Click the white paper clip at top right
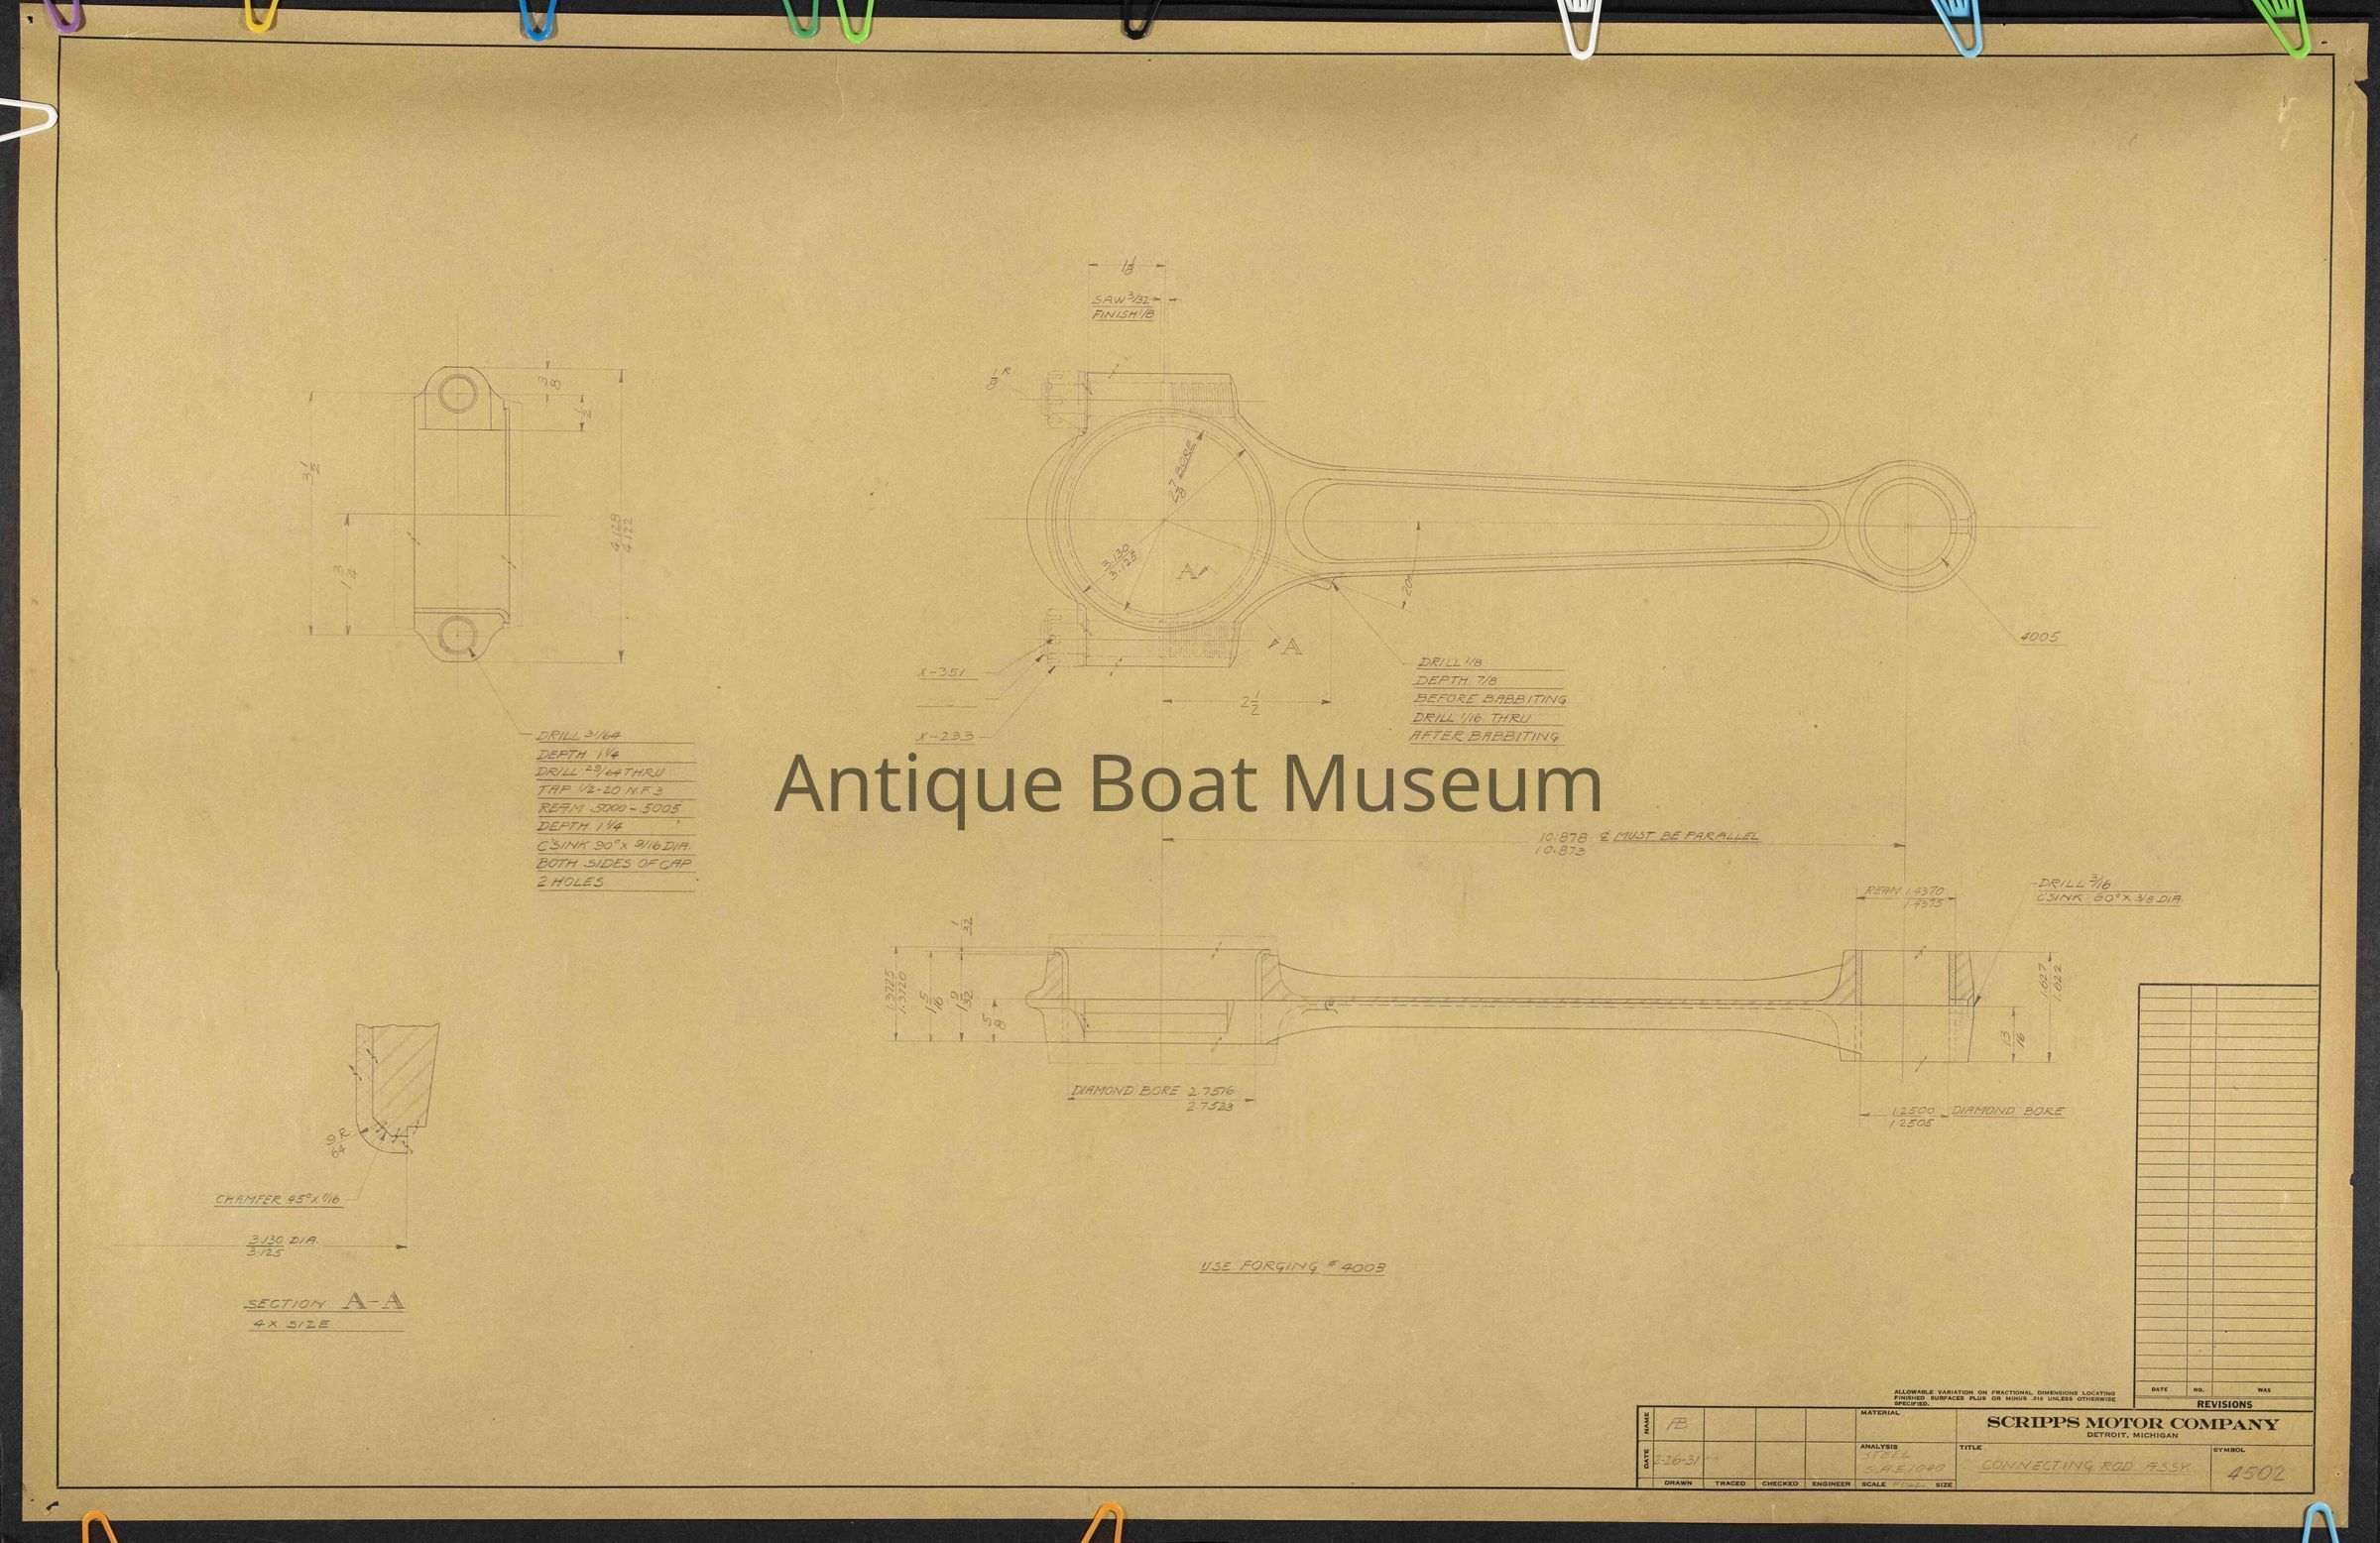This screenshot has width=2380, height=1543. point(1581,28)
